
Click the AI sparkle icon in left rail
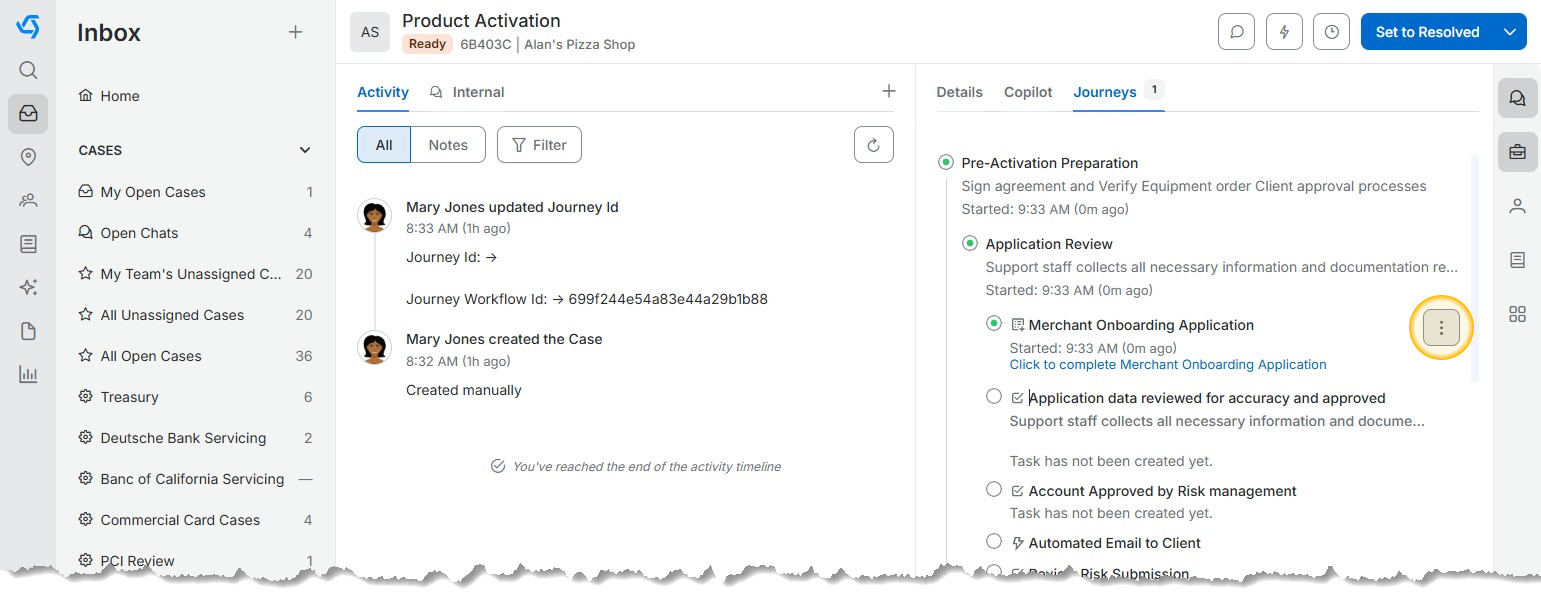pyautogui.click(x=28, y=288)
